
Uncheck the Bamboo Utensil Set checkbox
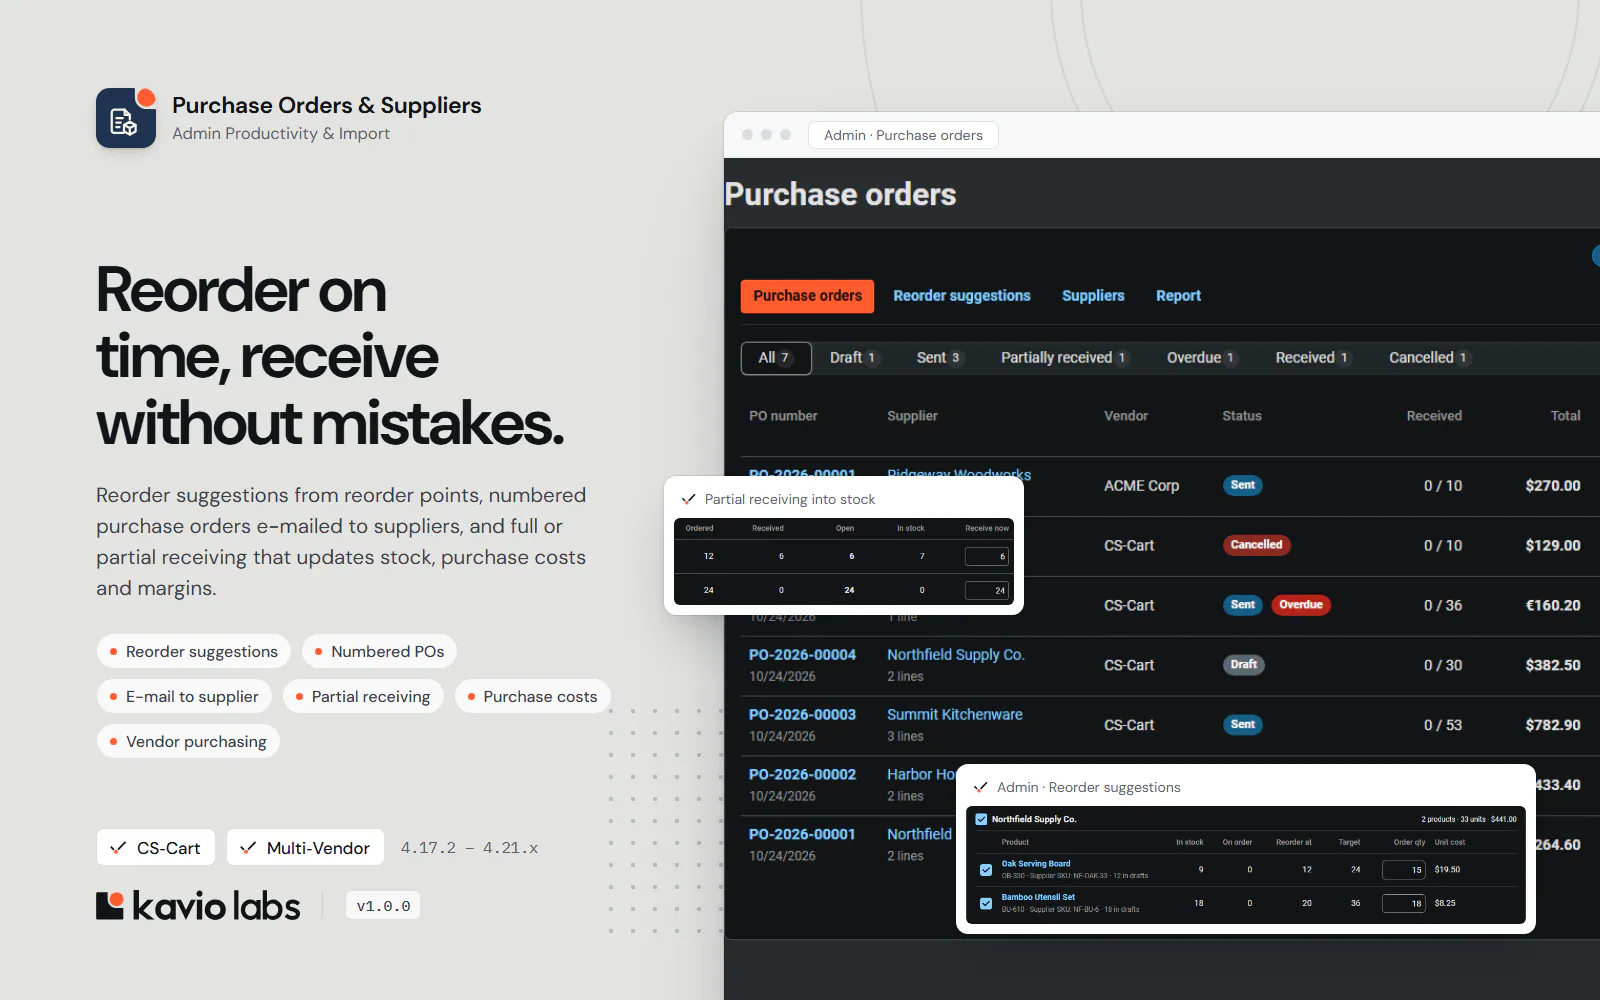986,904
